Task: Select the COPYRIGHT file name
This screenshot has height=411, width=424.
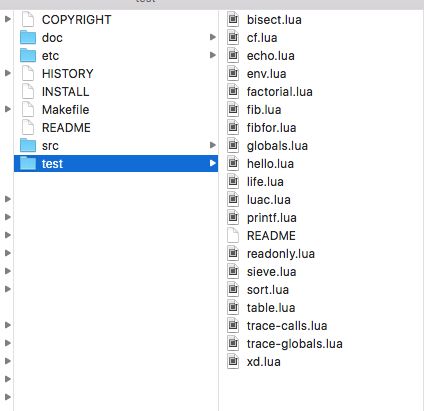Action: (x=77, y=20)
